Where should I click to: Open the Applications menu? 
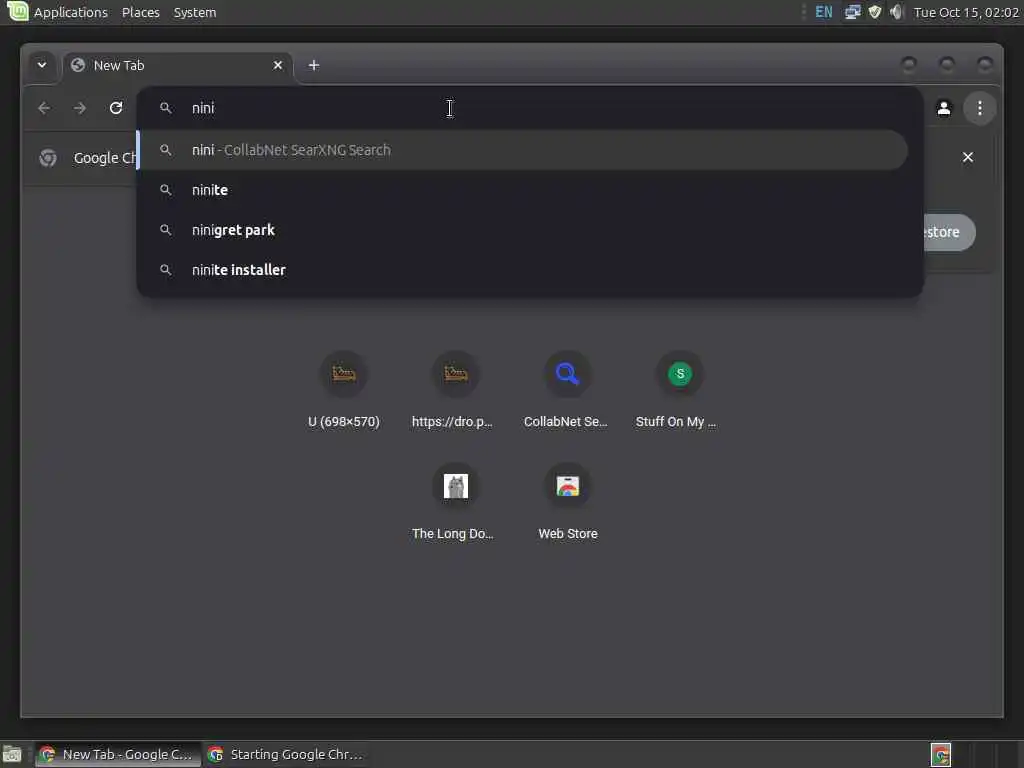pos(71,12)
